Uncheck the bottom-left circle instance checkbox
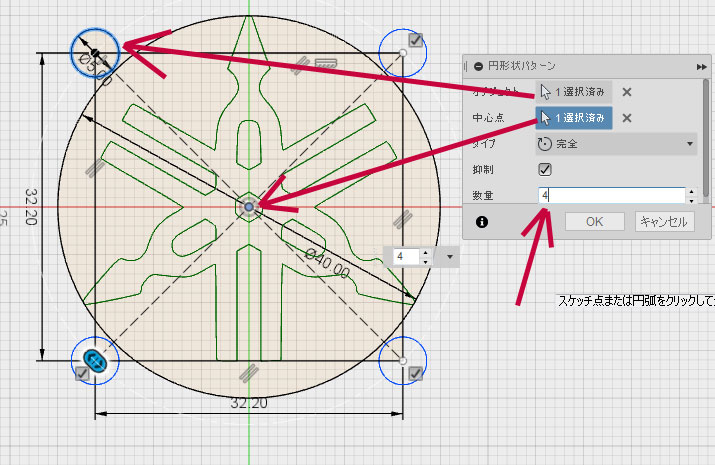Screen dimensions: 715x465 (82, 374)
